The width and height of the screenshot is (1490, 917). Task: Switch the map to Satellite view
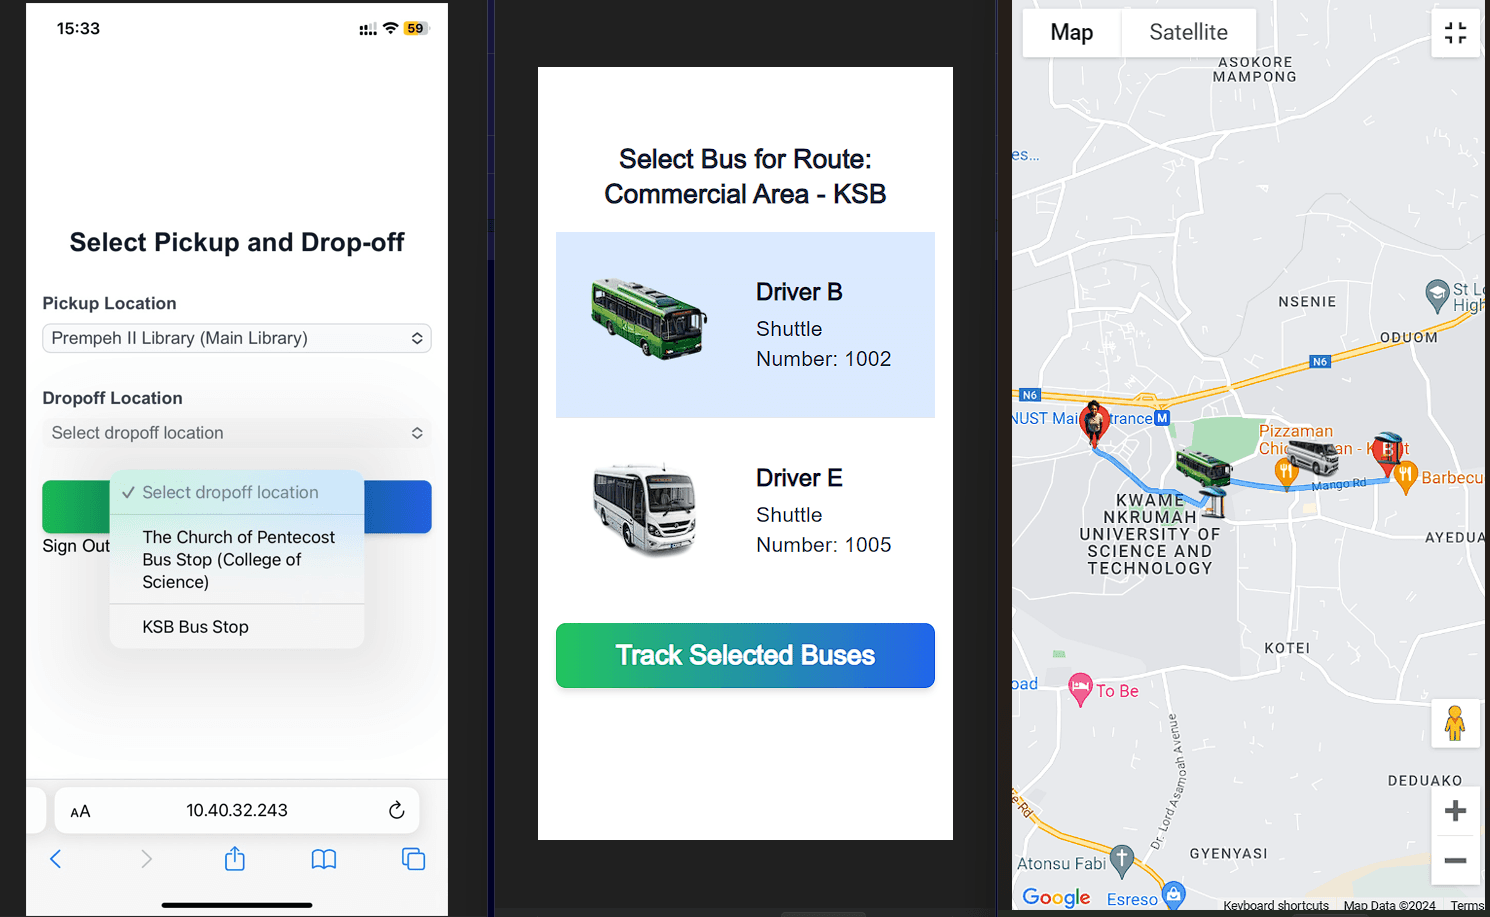pyautogui.click(x=1188, y=32)
